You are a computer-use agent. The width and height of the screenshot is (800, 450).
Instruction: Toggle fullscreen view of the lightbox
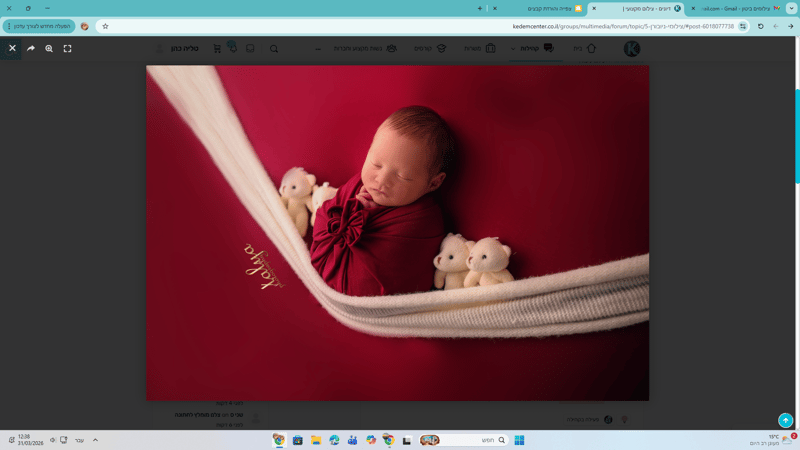coord(67,48)
